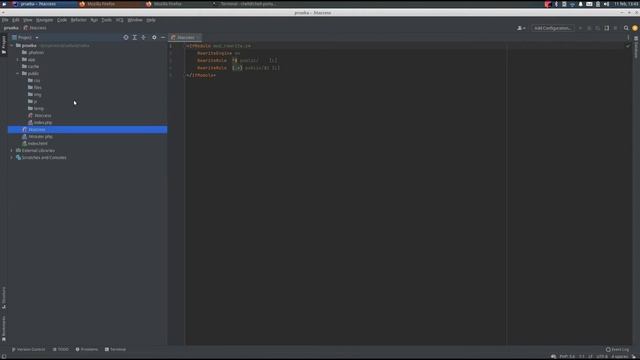The width and height of the screenshot is (640, 360).
Task: Click the Stop icon in run toolbar
Action: point(616,28)
